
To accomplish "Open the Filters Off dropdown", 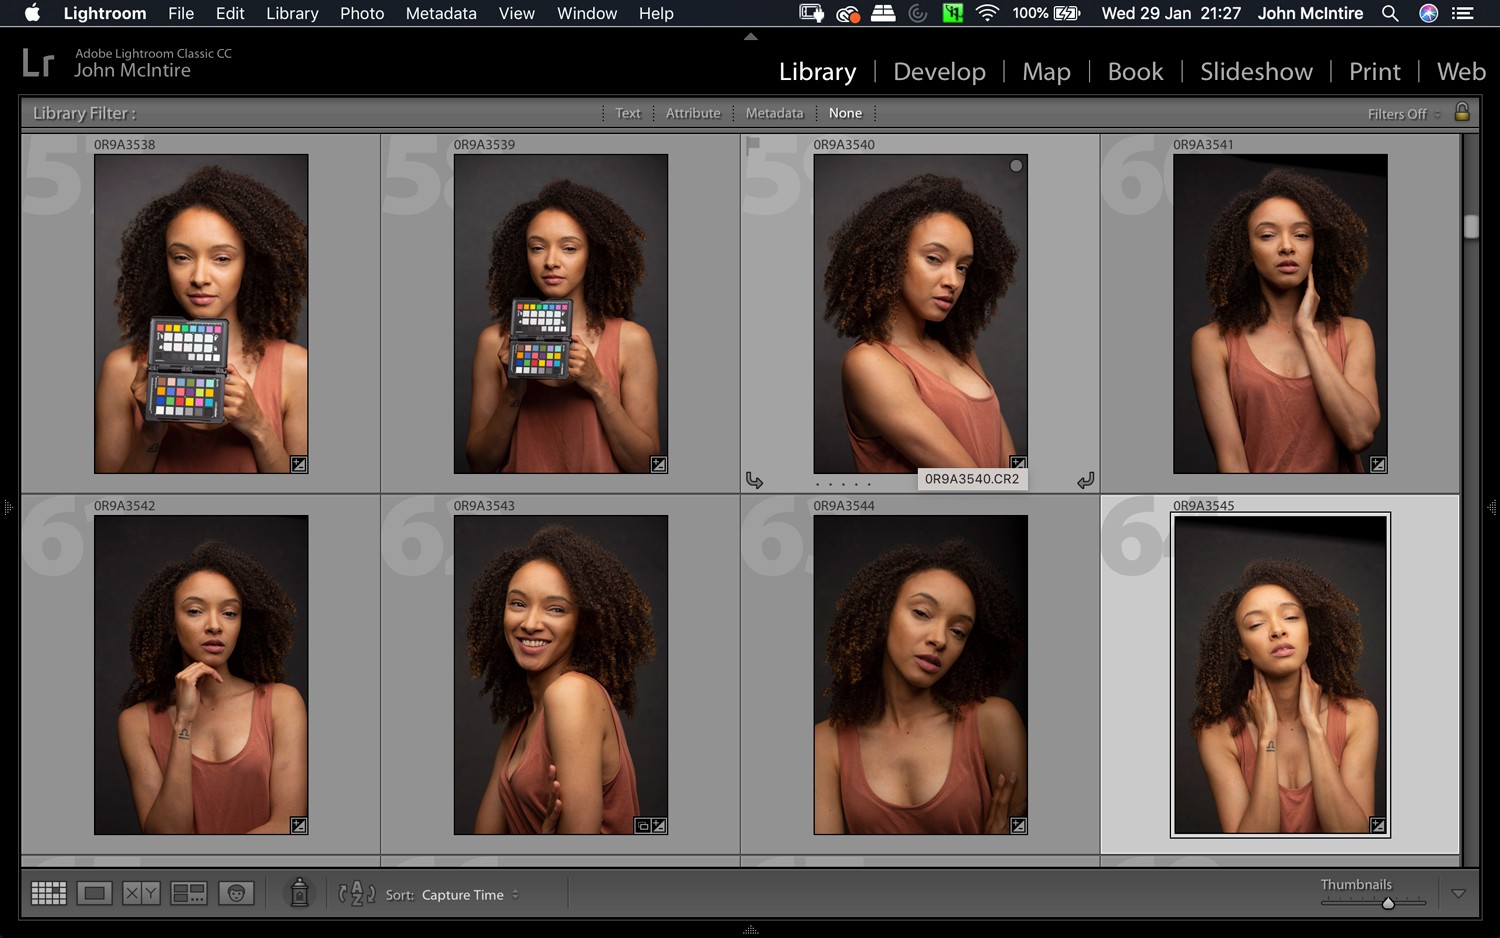I will 1400,113.
